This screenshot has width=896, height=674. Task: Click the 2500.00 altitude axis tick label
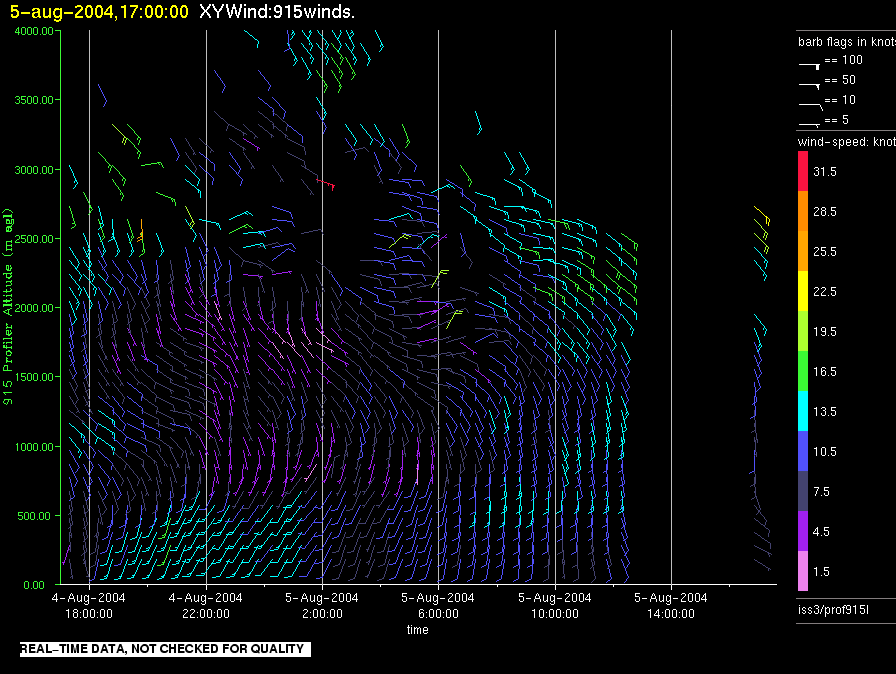pyautogui.click(x=34, y=239)
